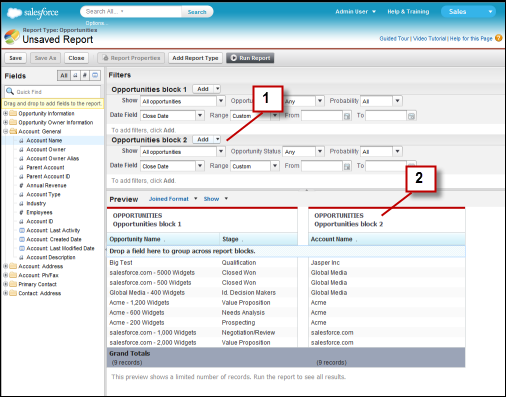Open block 1 Add filter arrow
Image resolution: width=506 pixels, height=397 pixels.
[x=217, y=89]
